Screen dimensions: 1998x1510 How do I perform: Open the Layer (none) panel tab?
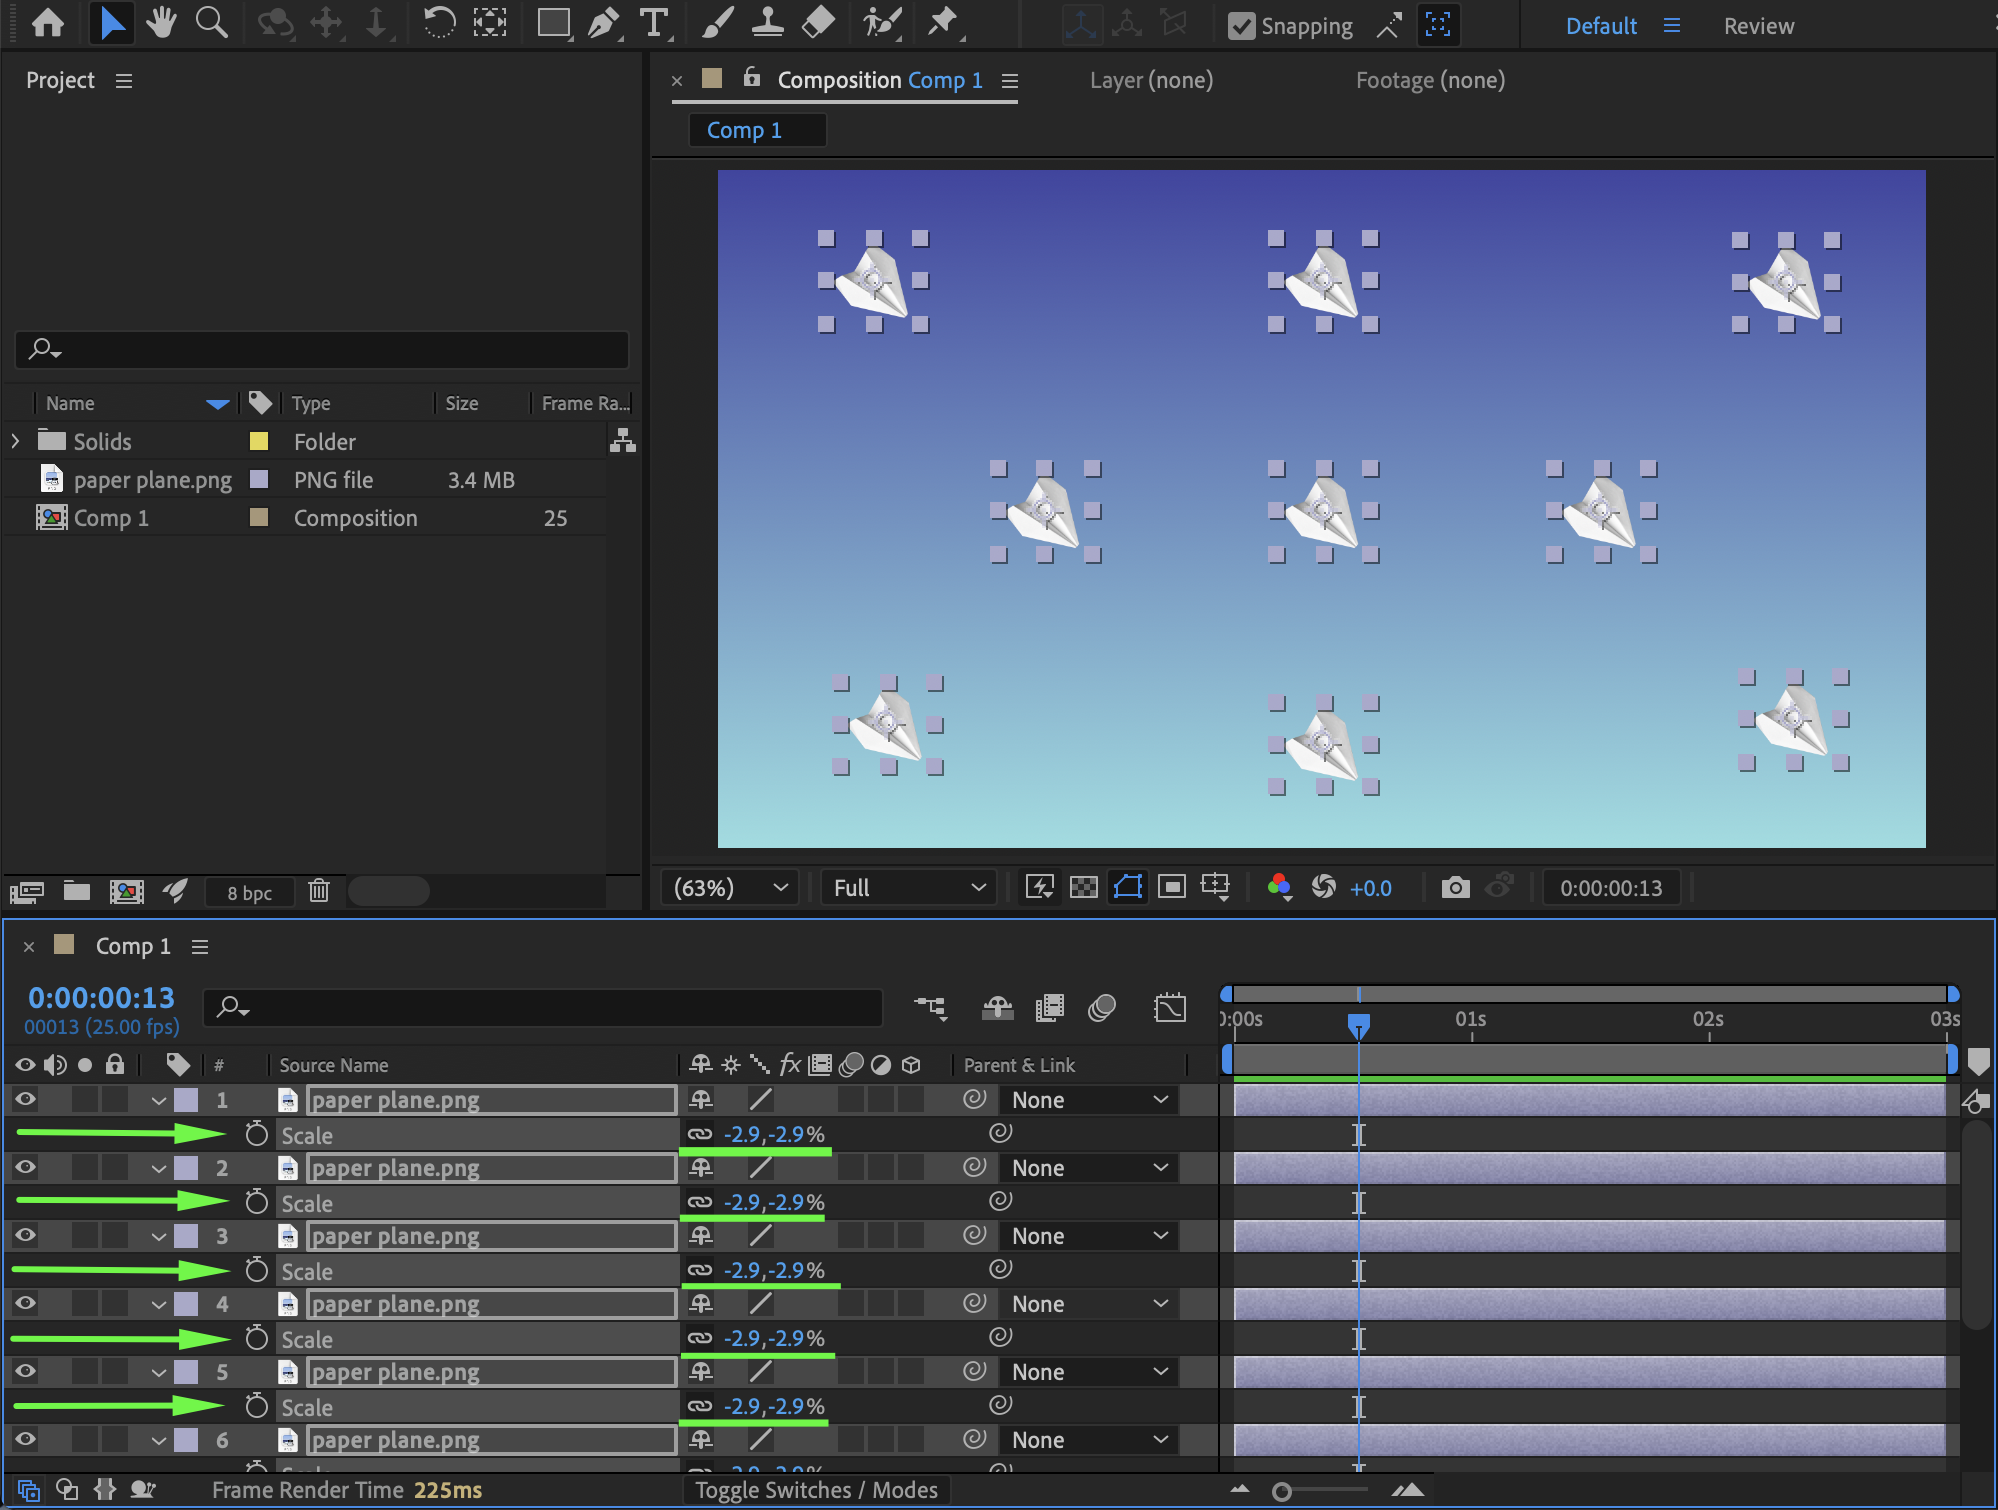(x=1151, y=80)
